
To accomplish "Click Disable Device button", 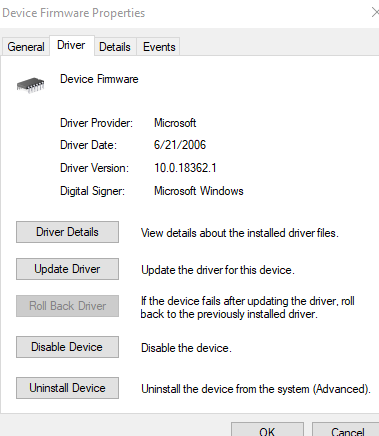I will 67,347.
